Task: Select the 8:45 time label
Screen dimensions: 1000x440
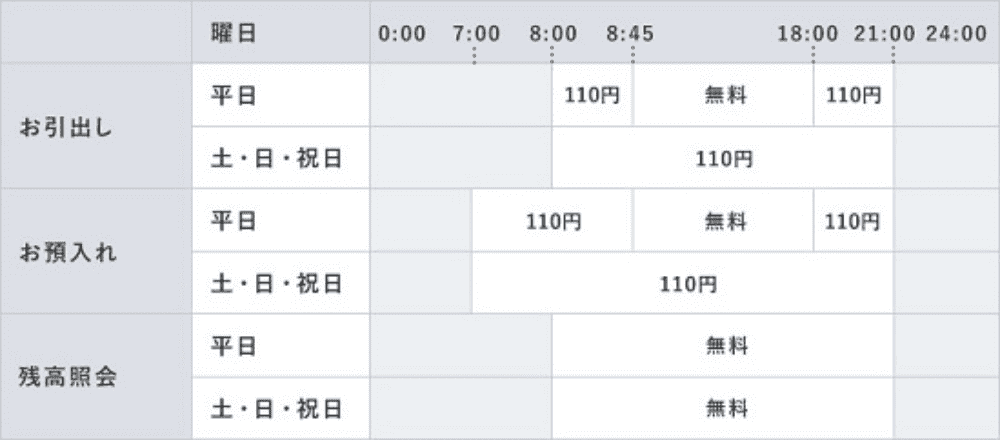Action: [x=630, y=34]
